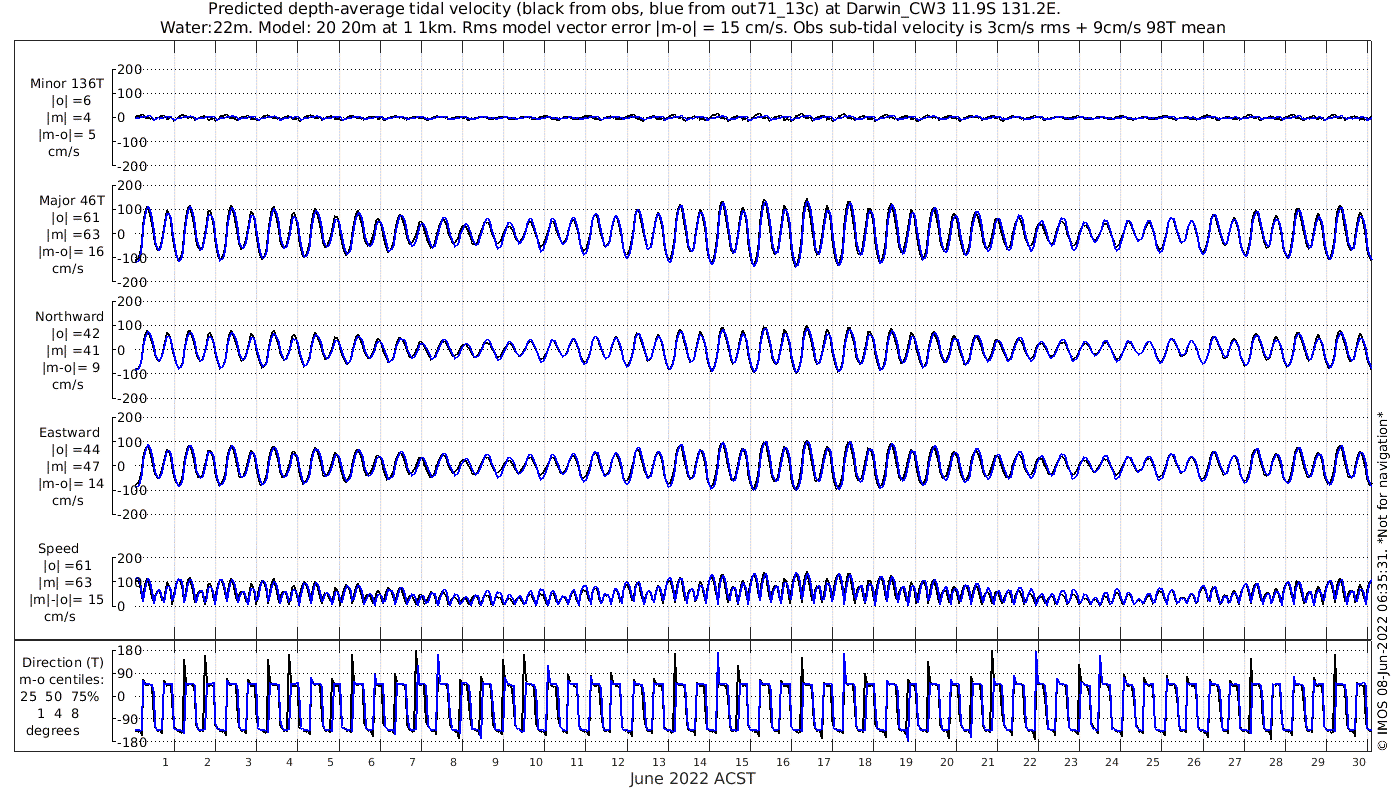The width and height of the screenshot is (1400, 800).
Task: Click the '-180' tick of the Direction panel
Action: click(x=129, y=742)
